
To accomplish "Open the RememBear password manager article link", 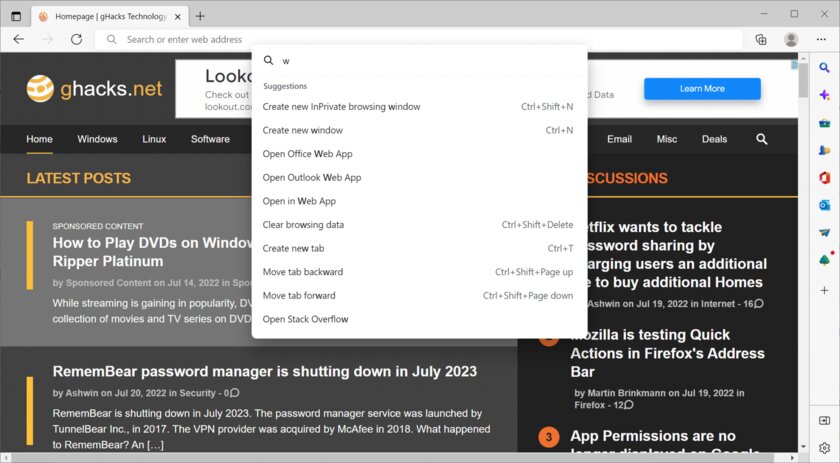I will (x=264, y=371).
